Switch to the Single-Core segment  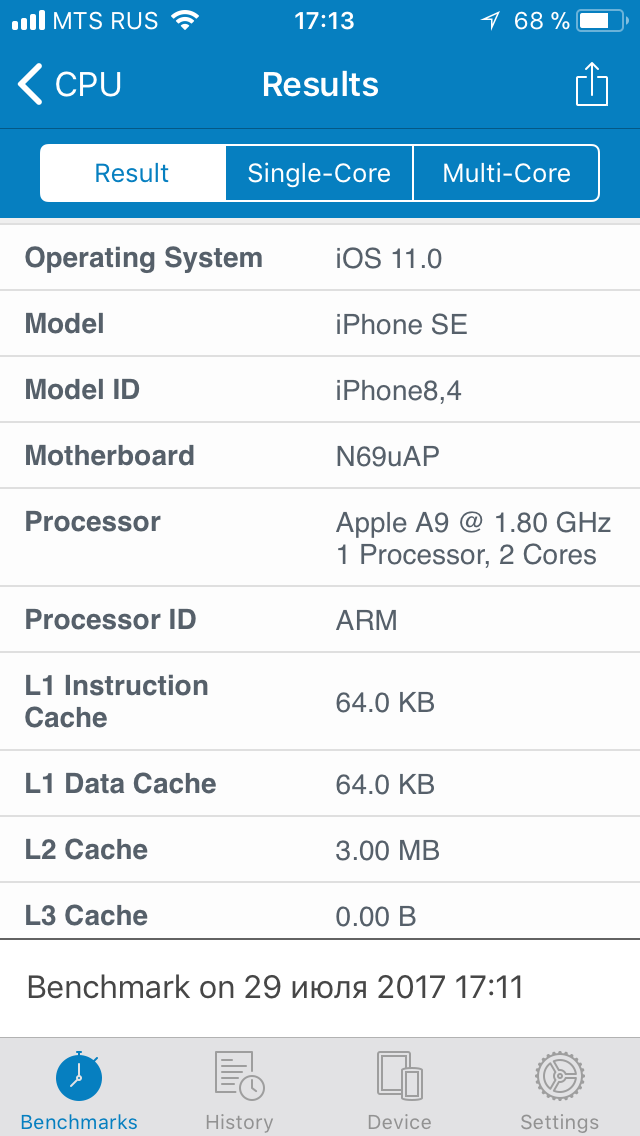point(319,173)
